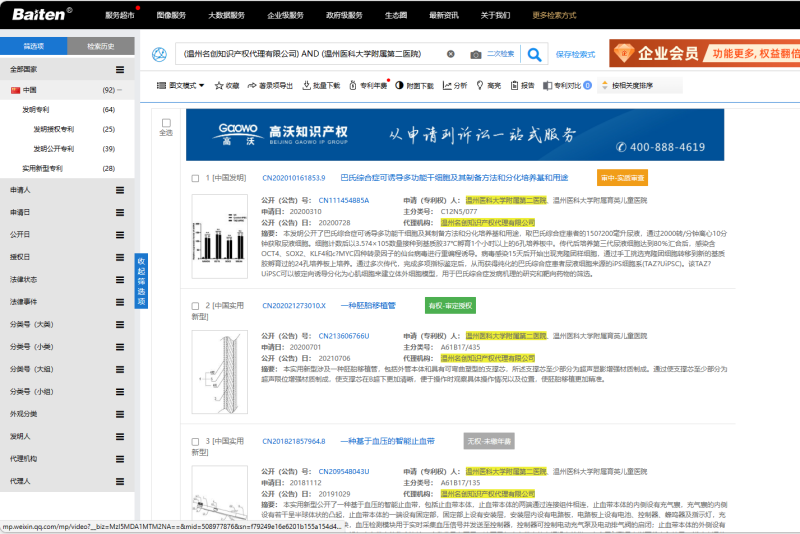Check result 1 checkbox for CN202010161853.9

pos(195,179)
